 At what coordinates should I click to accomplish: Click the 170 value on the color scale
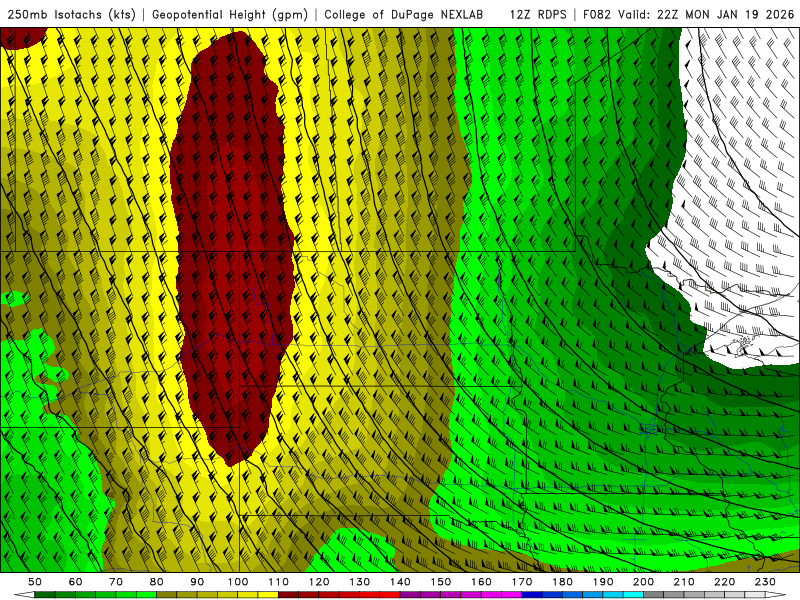pos(522,582)
